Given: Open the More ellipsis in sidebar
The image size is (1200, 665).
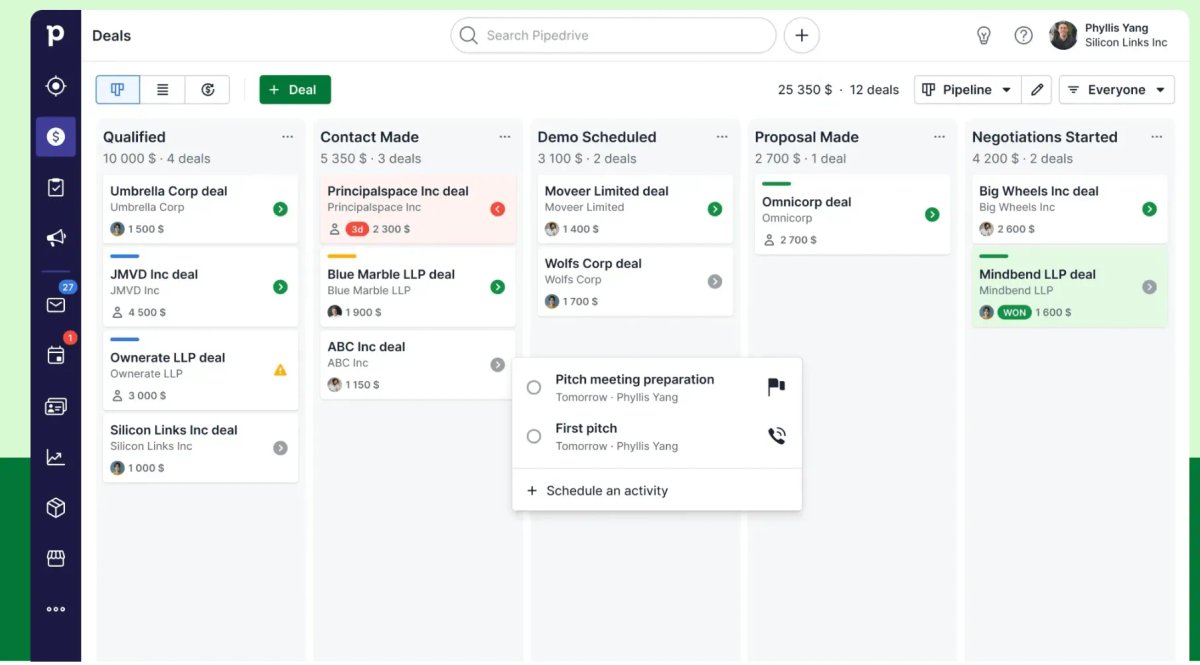Looking at the screenshot, I should pyautogui.click(x=56, y=609).
